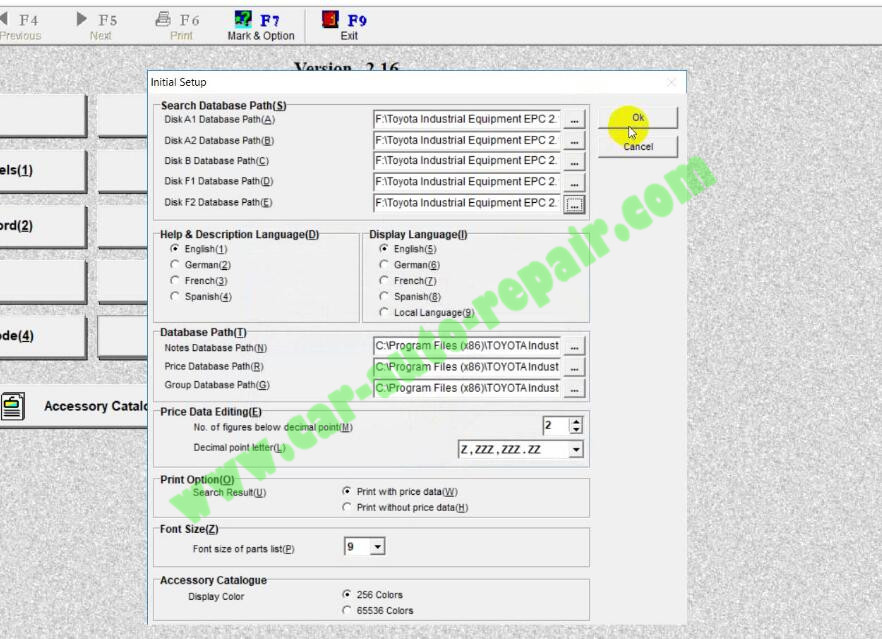Select English(5) display language
The width and height of the screenshot is (882, 639).
tap(384, 249)
